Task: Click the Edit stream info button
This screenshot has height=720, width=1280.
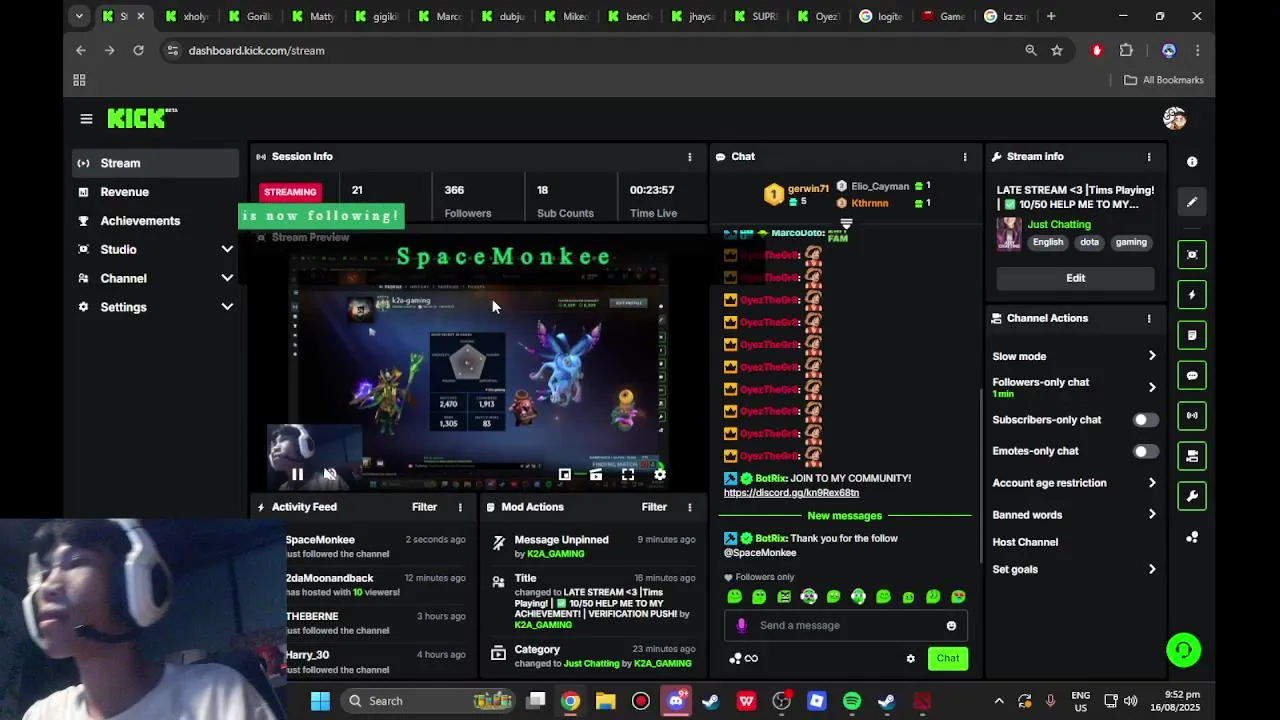Action: pyautogui.click(x=1075, y=278)
